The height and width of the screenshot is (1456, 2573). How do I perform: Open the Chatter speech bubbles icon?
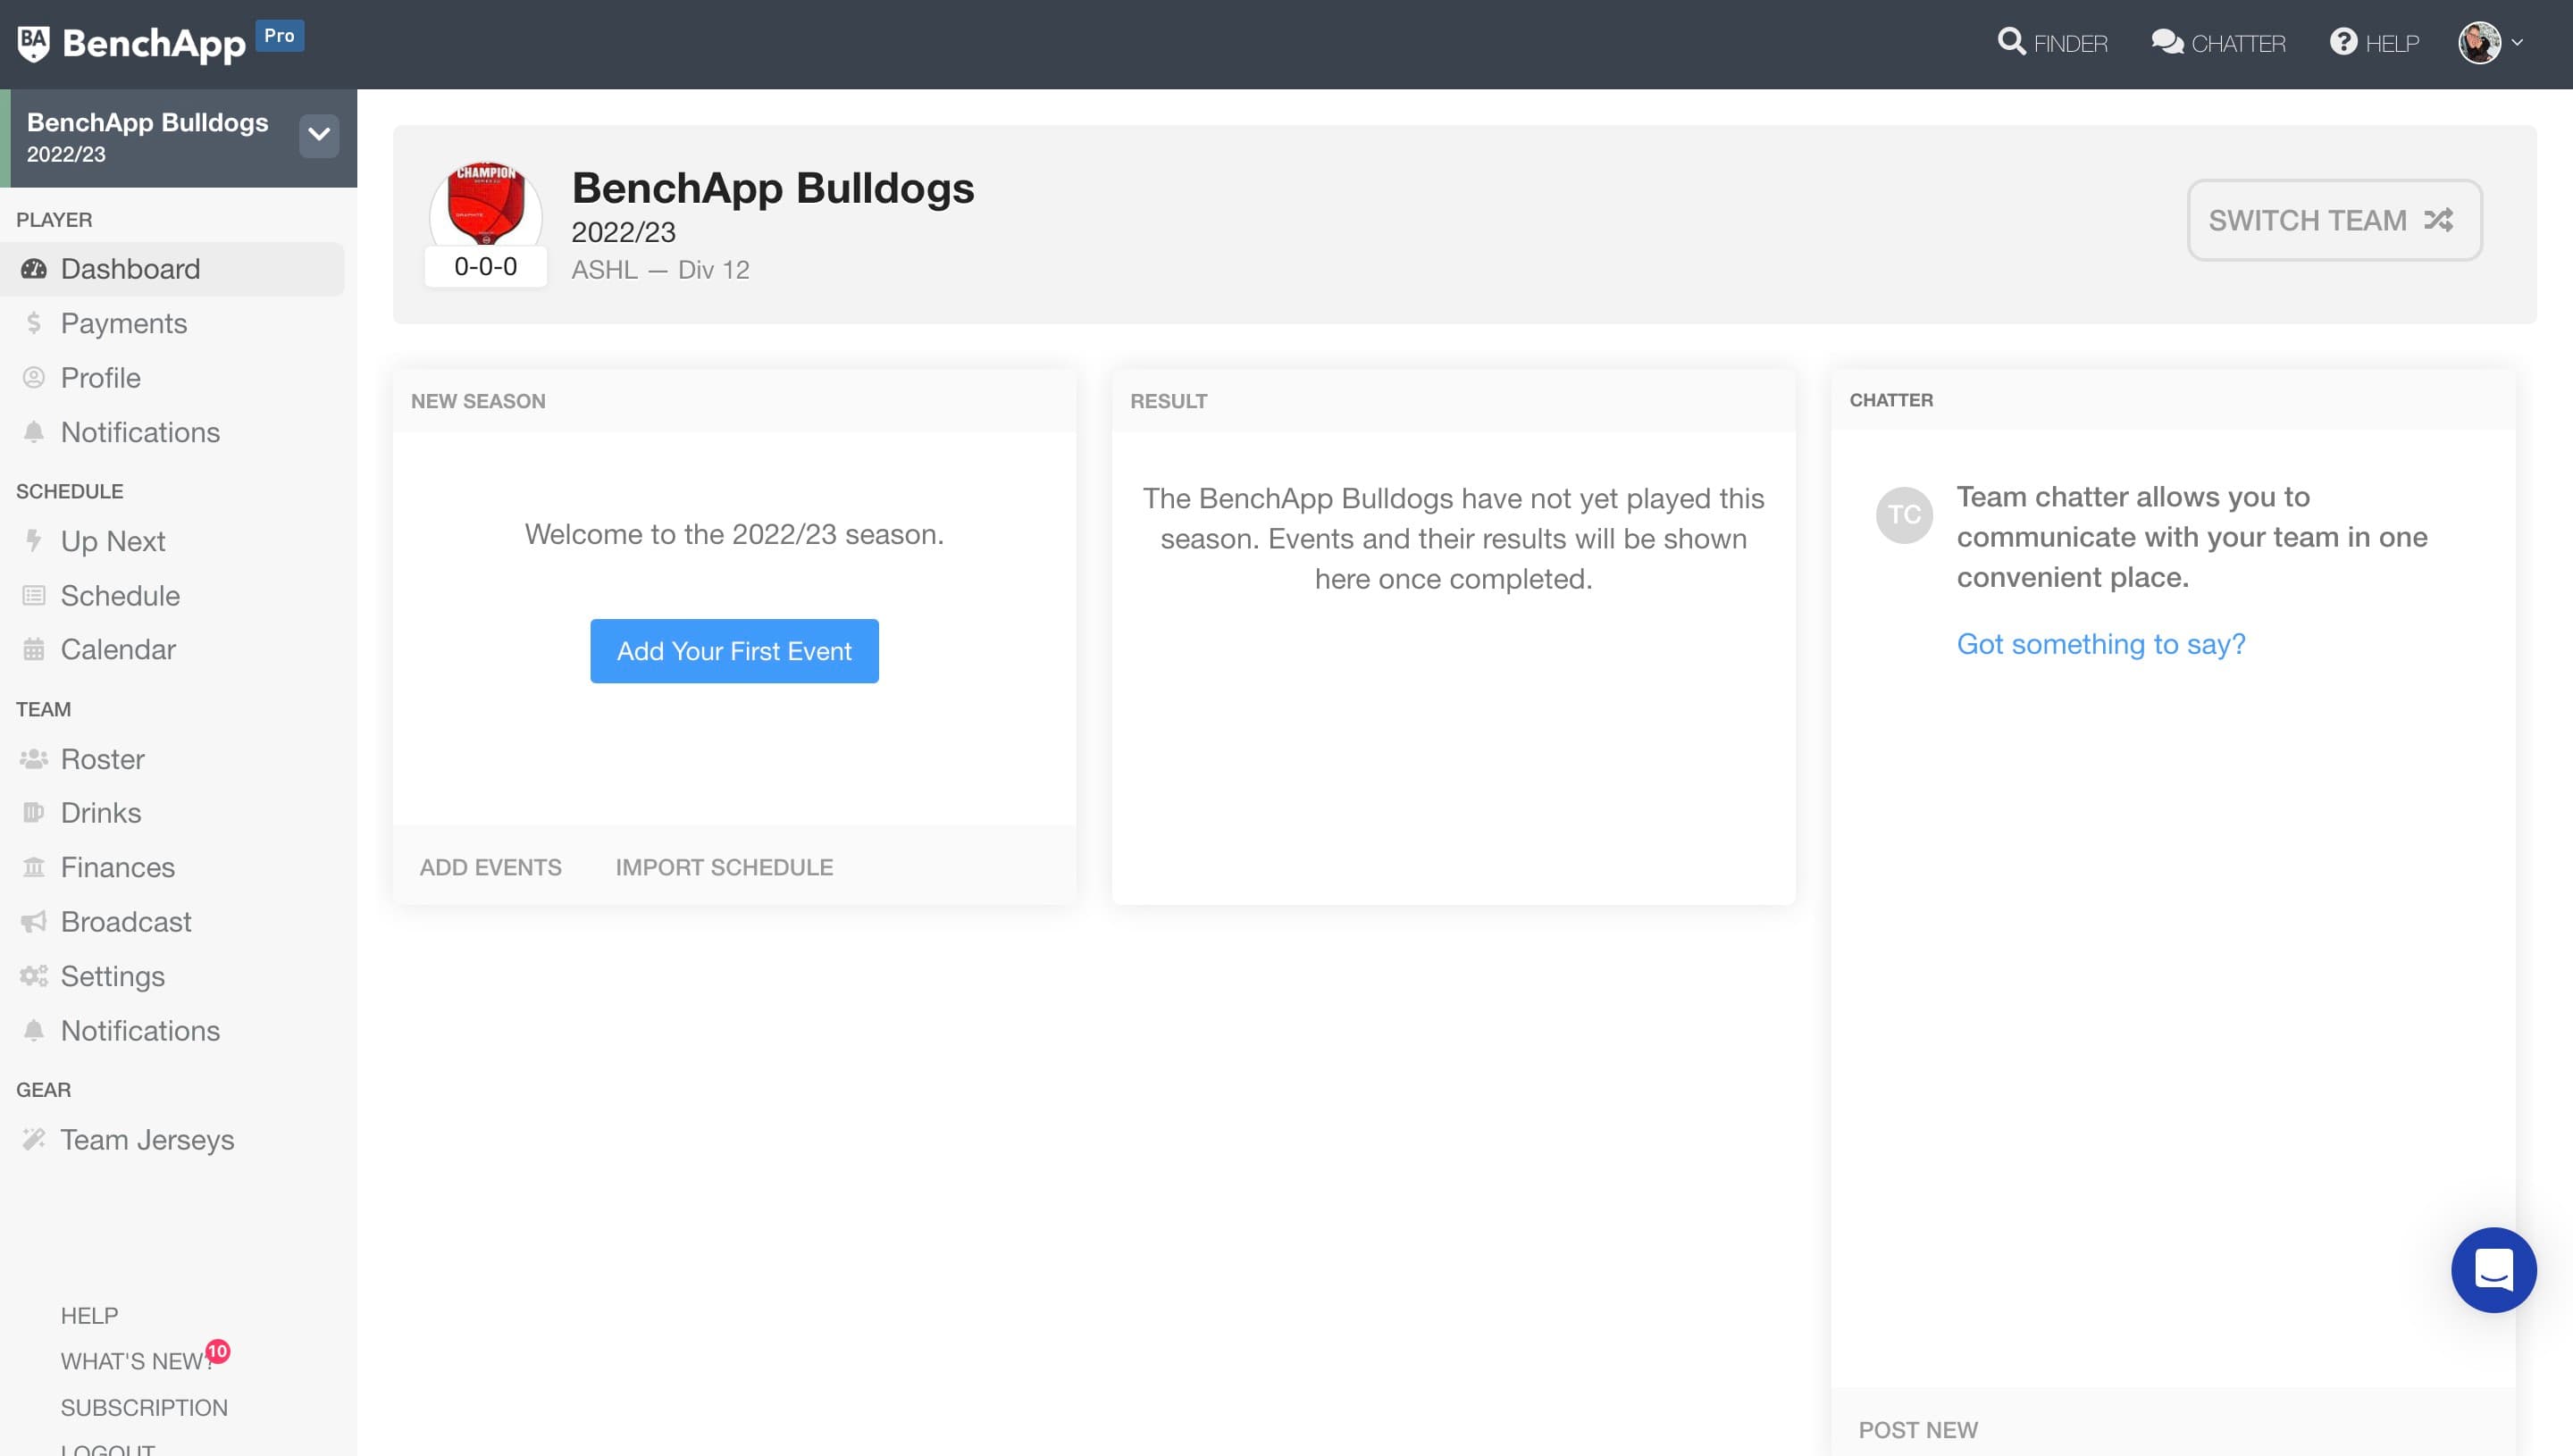(x=2167, y=42)
